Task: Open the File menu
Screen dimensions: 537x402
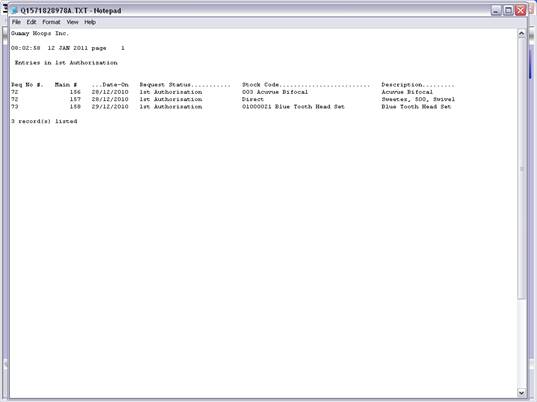Action: pyautogui.click(x=16, y=22)
